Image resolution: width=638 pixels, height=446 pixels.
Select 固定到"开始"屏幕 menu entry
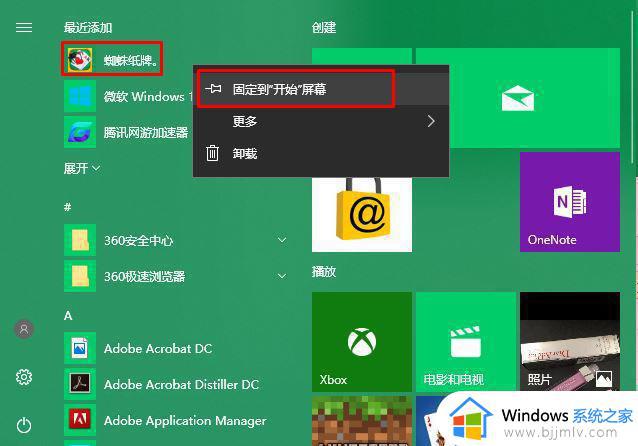[321, 89]
